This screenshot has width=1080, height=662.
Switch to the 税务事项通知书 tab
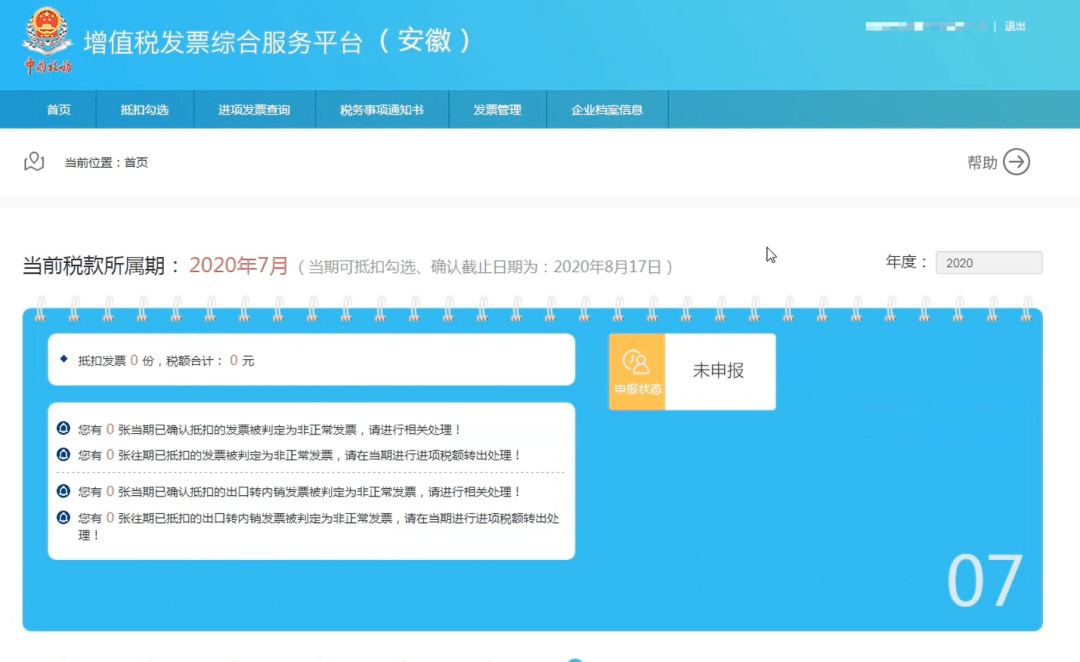383,110
